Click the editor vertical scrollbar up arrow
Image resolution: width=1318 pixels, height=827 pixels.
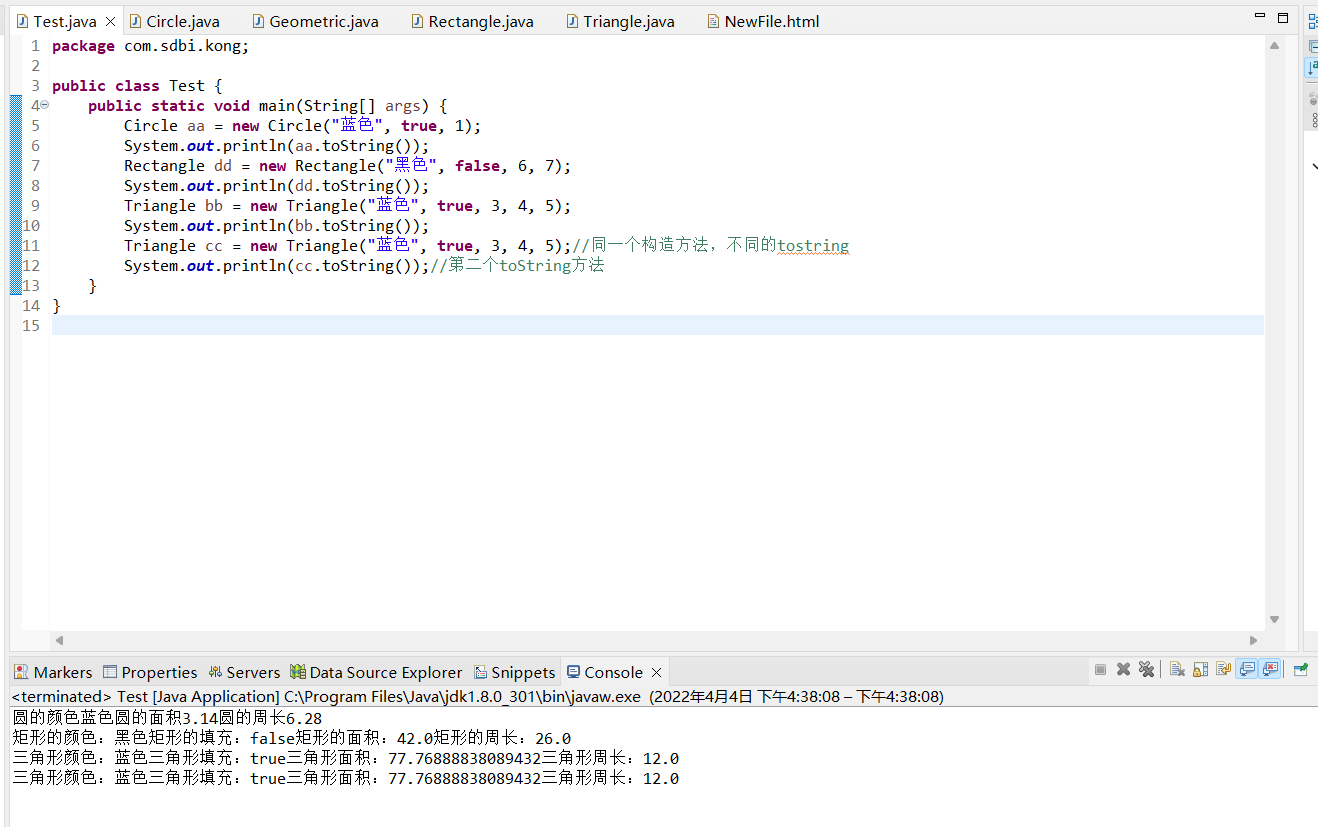point(1274,45)
